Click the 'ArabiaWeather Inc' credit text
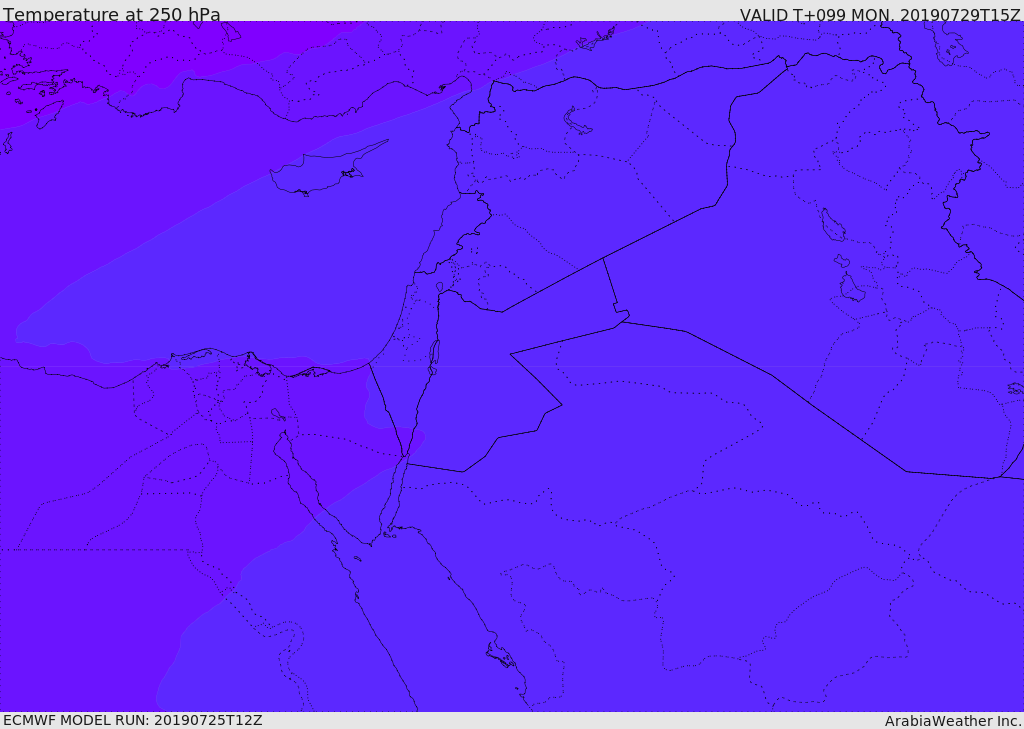Viewport: 1024px width, 729px height. 952,721
